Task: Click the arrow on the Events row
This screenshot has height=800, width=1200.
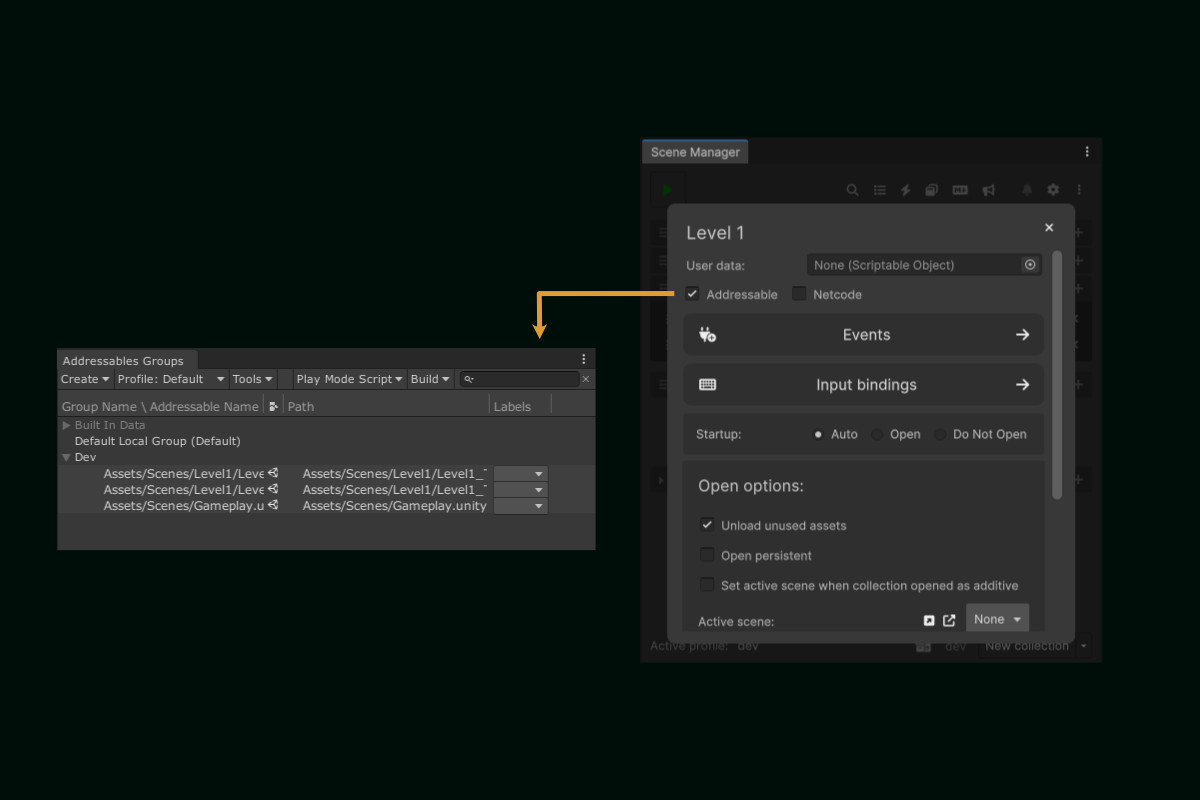Action: coord(1022,335)
